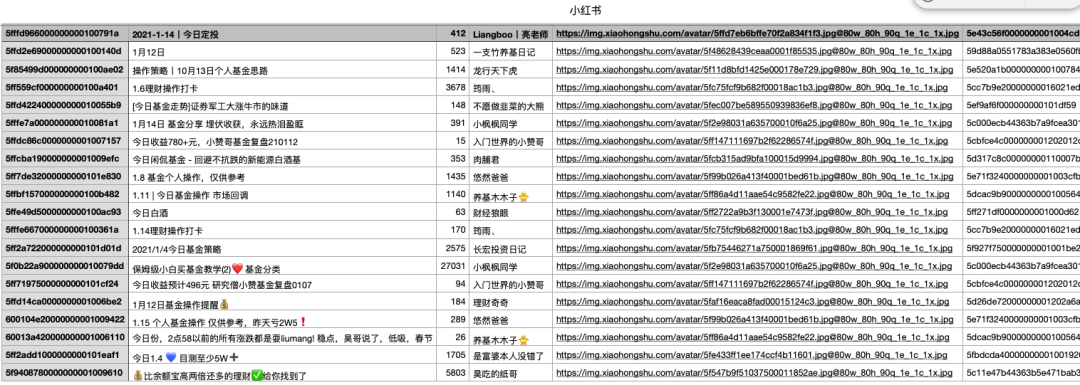
Task: Select cell 5ff271df0000000001000d62
Action: point(1021,213)
